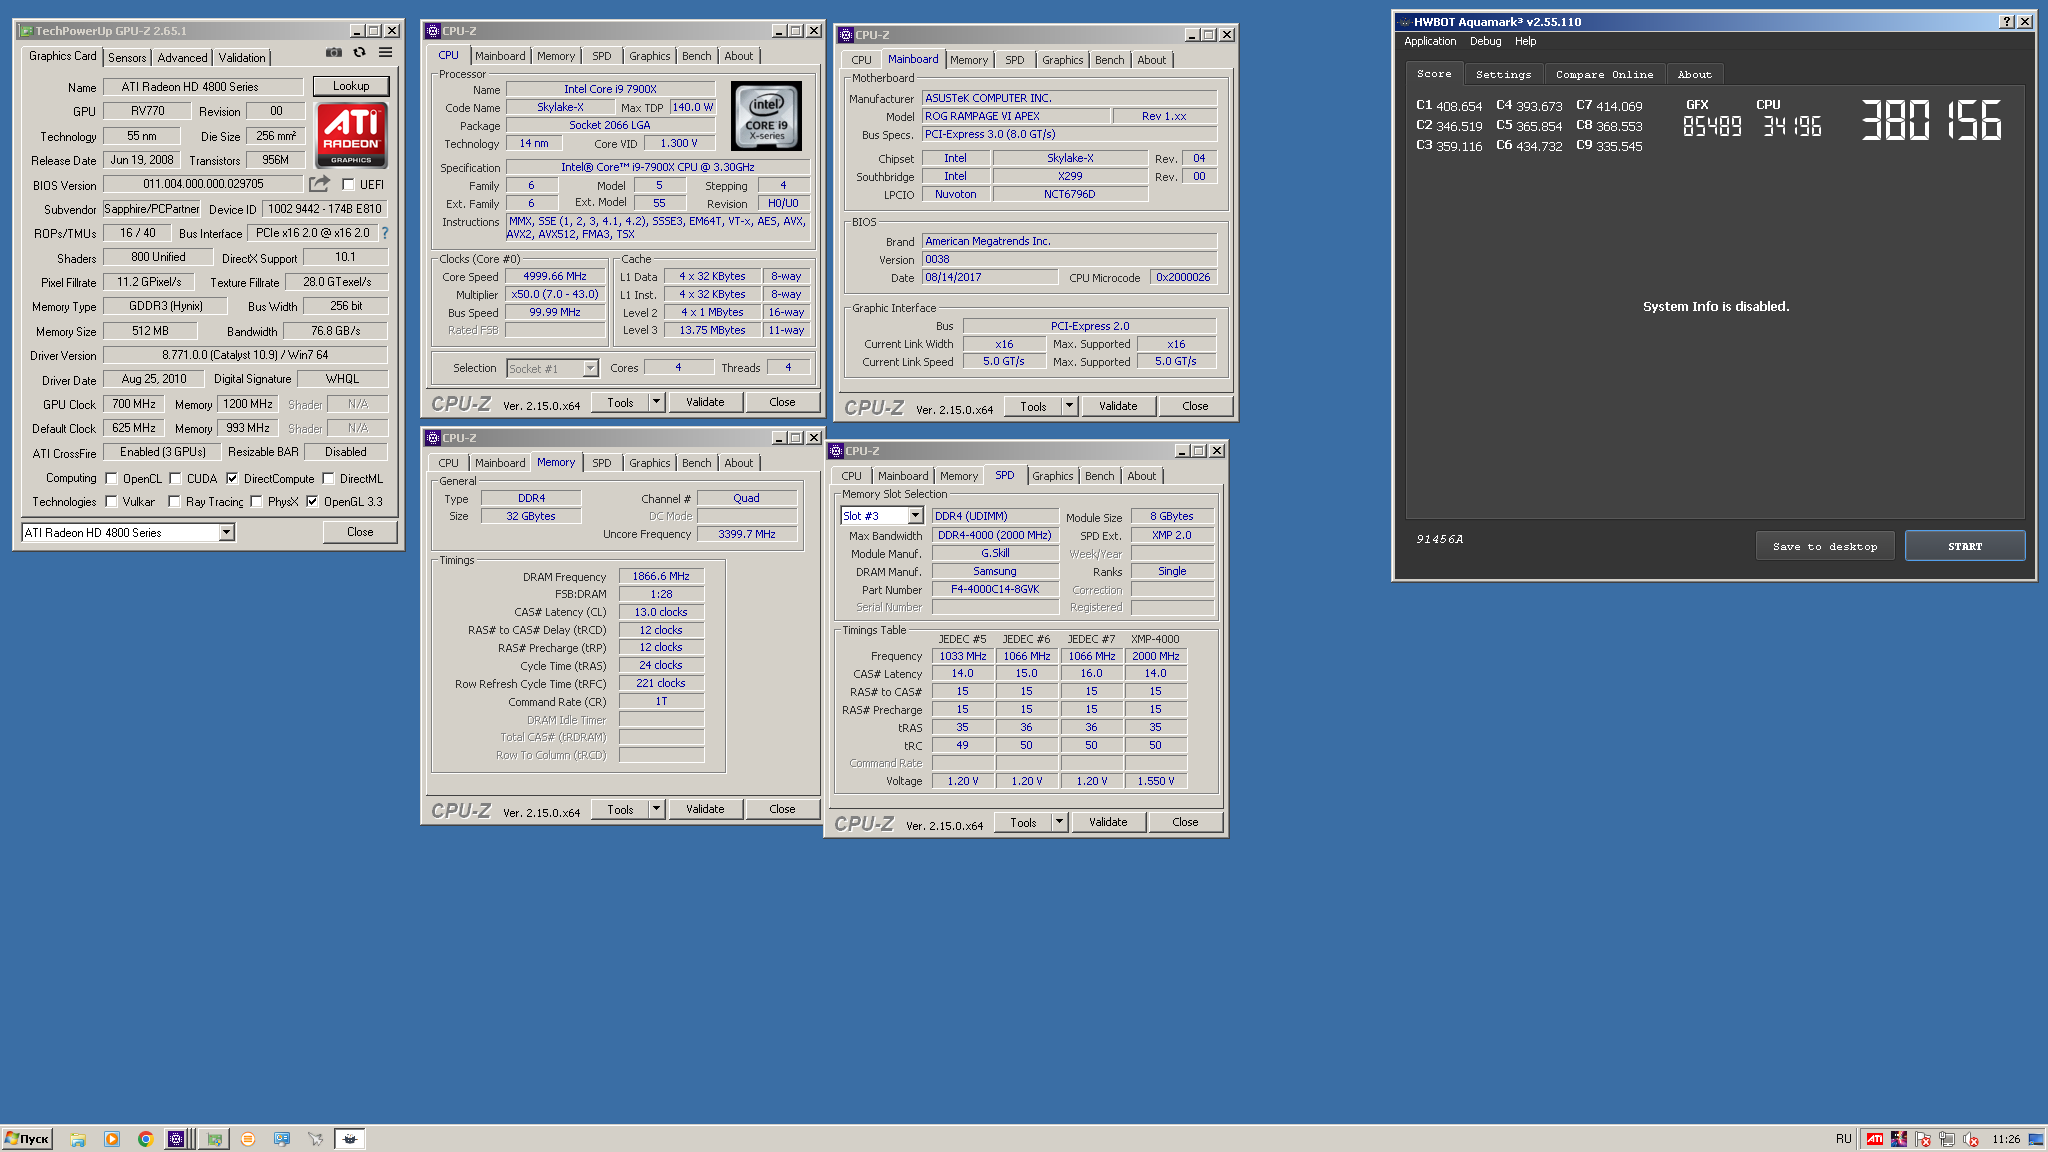The image size is (2048, 1152).
Task: Click the ATI tray icon
Action: 1875,1139
